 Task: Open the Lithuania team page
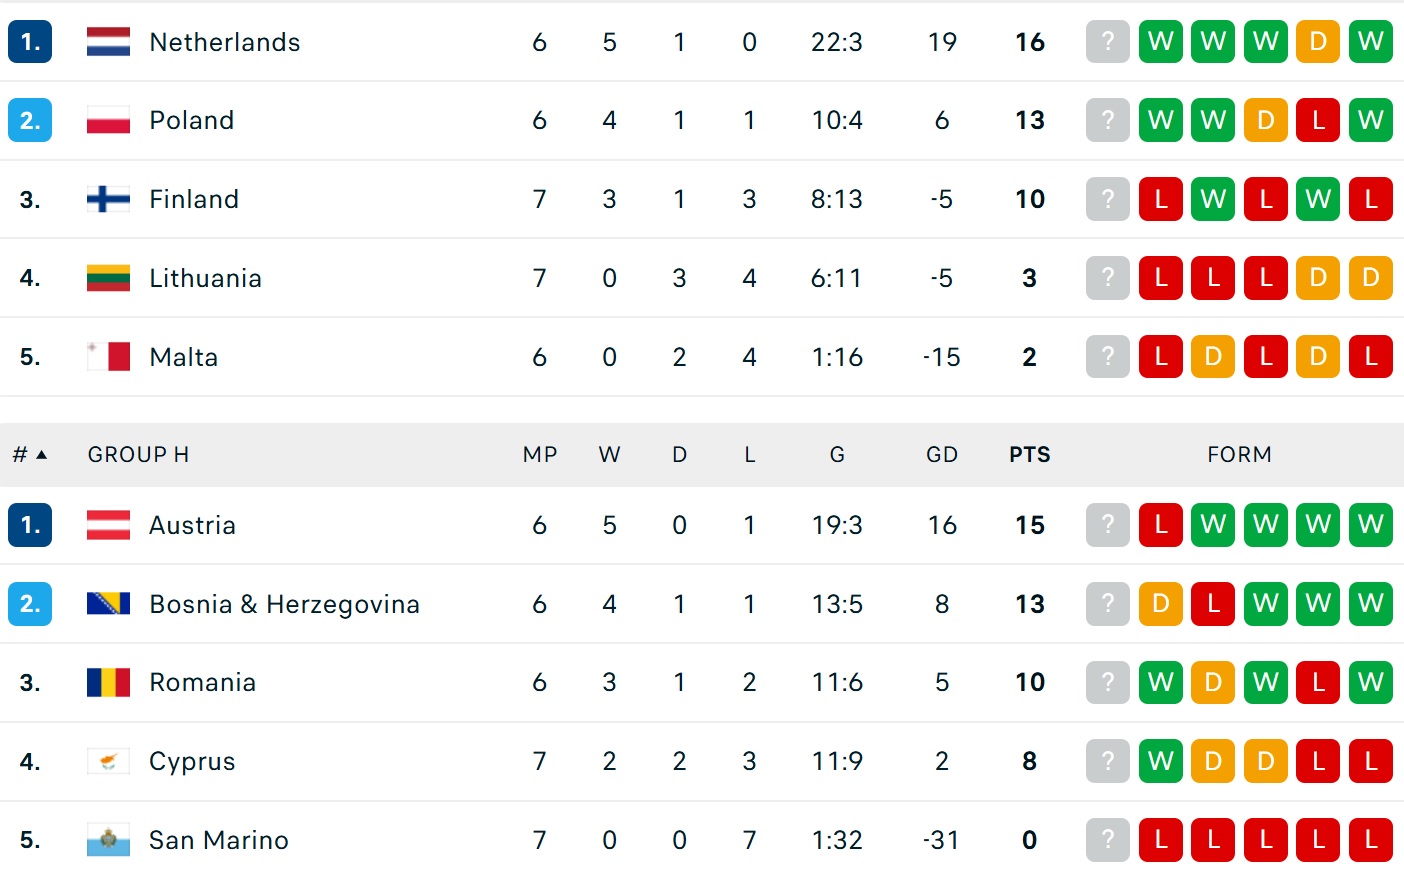pos(205,278)
